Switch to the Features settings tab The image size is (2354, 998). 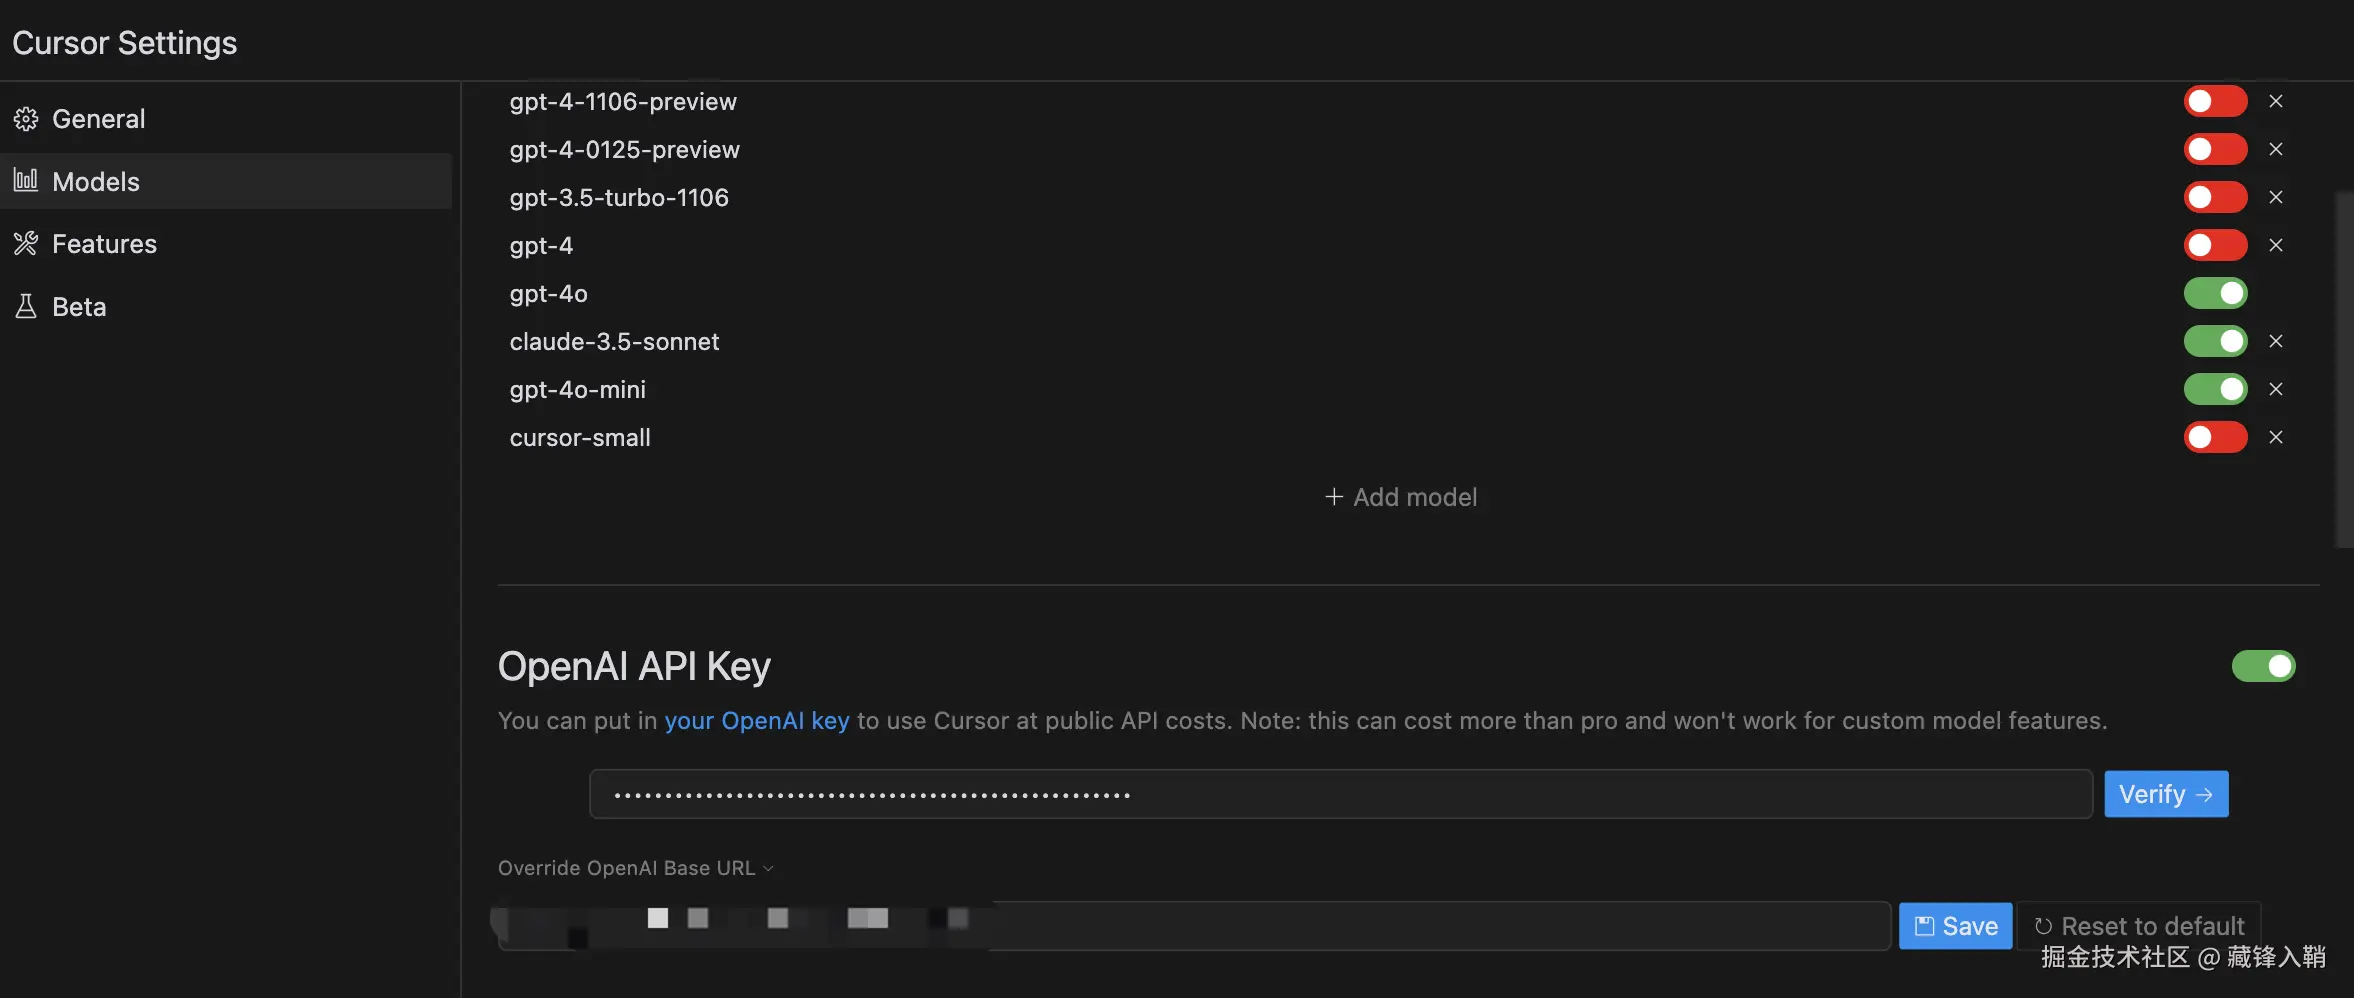tap(104, 244)
